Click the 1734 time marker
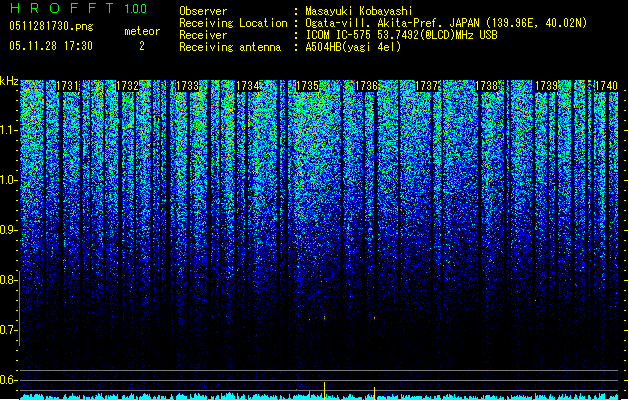Viewport: 629px width, 400px height. click(x=248, y=86)
